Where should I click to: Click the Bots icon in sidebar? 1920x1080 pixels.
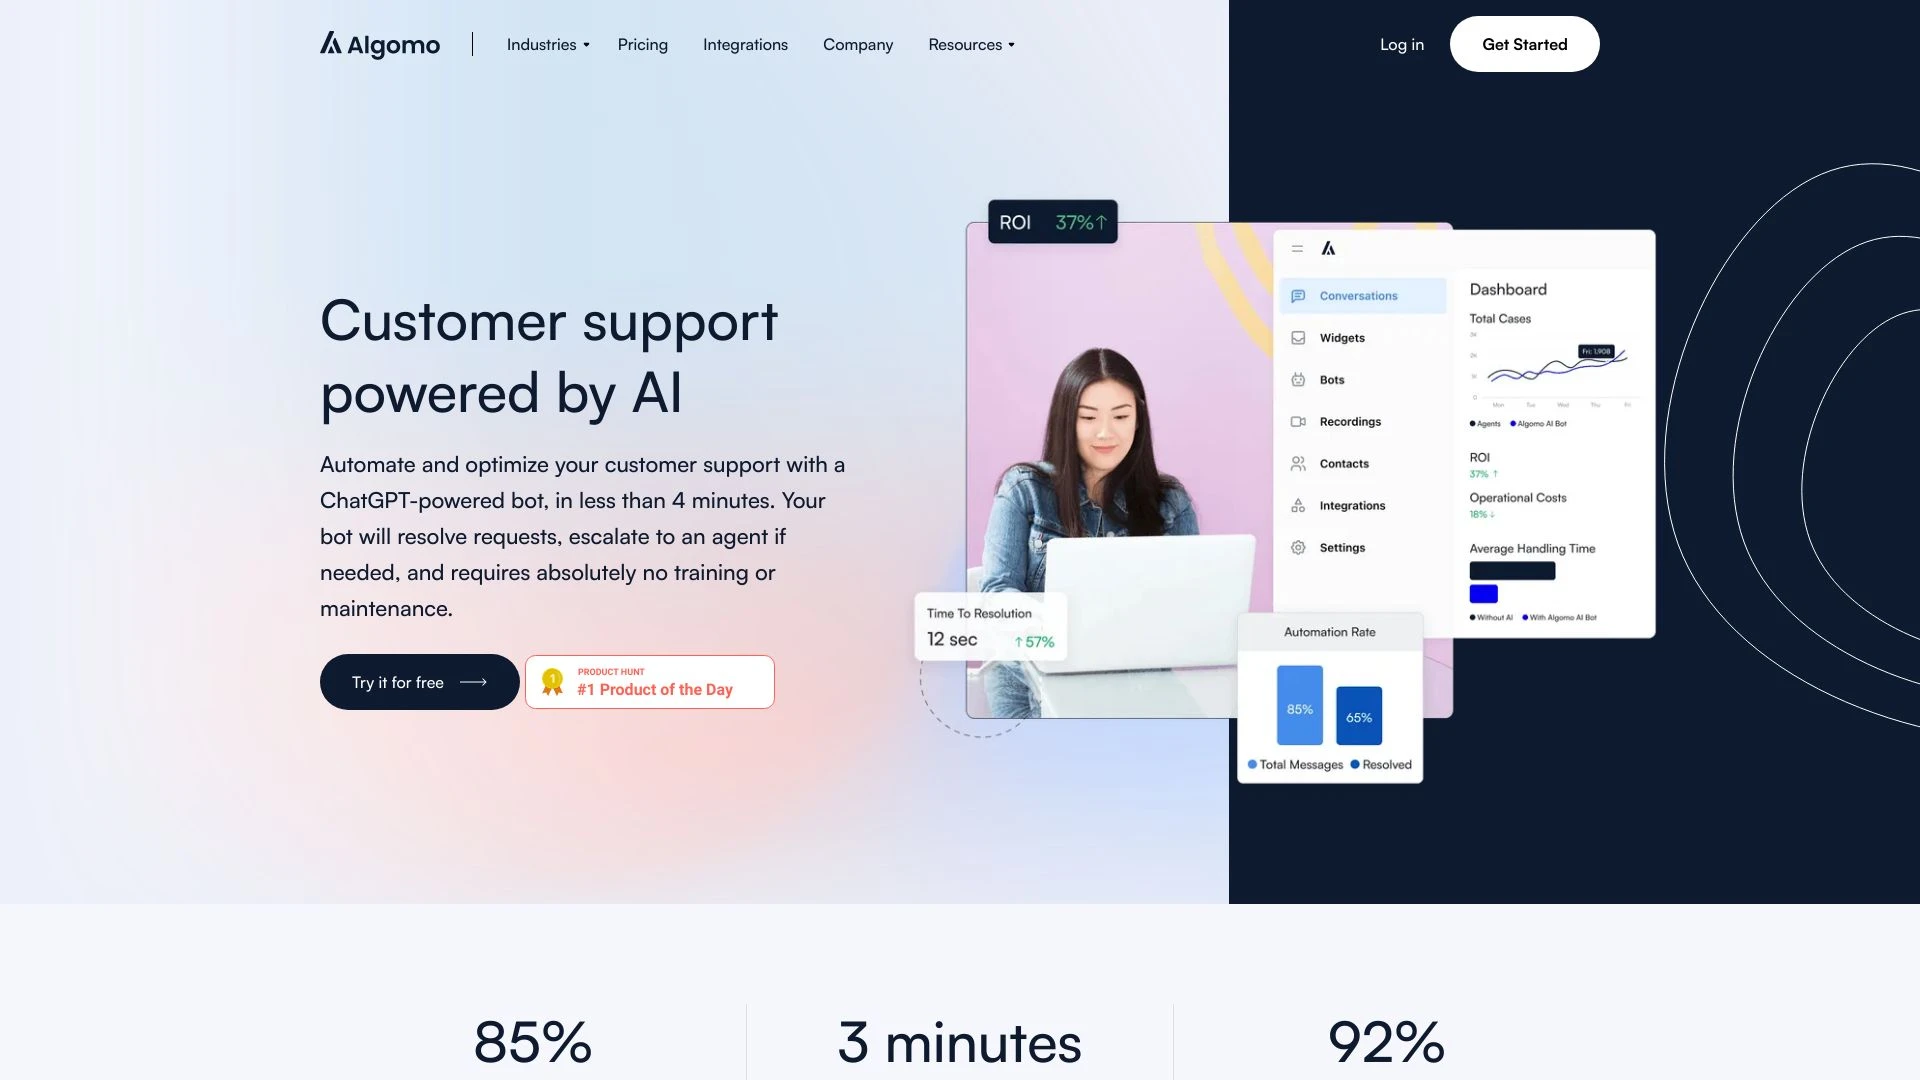pos(1299,380)
